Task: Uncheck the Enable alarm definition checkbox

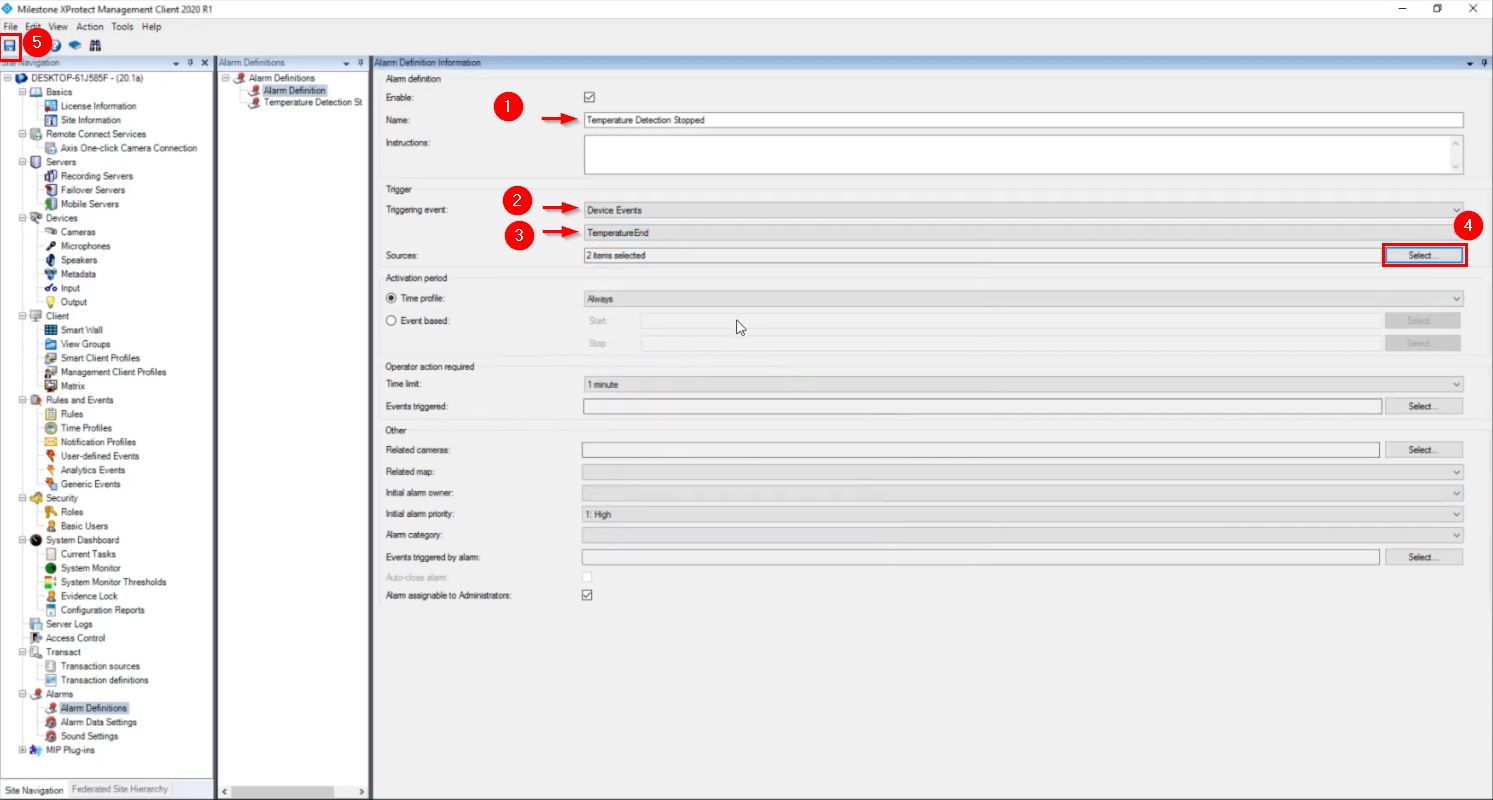Action: pos(589,98)
